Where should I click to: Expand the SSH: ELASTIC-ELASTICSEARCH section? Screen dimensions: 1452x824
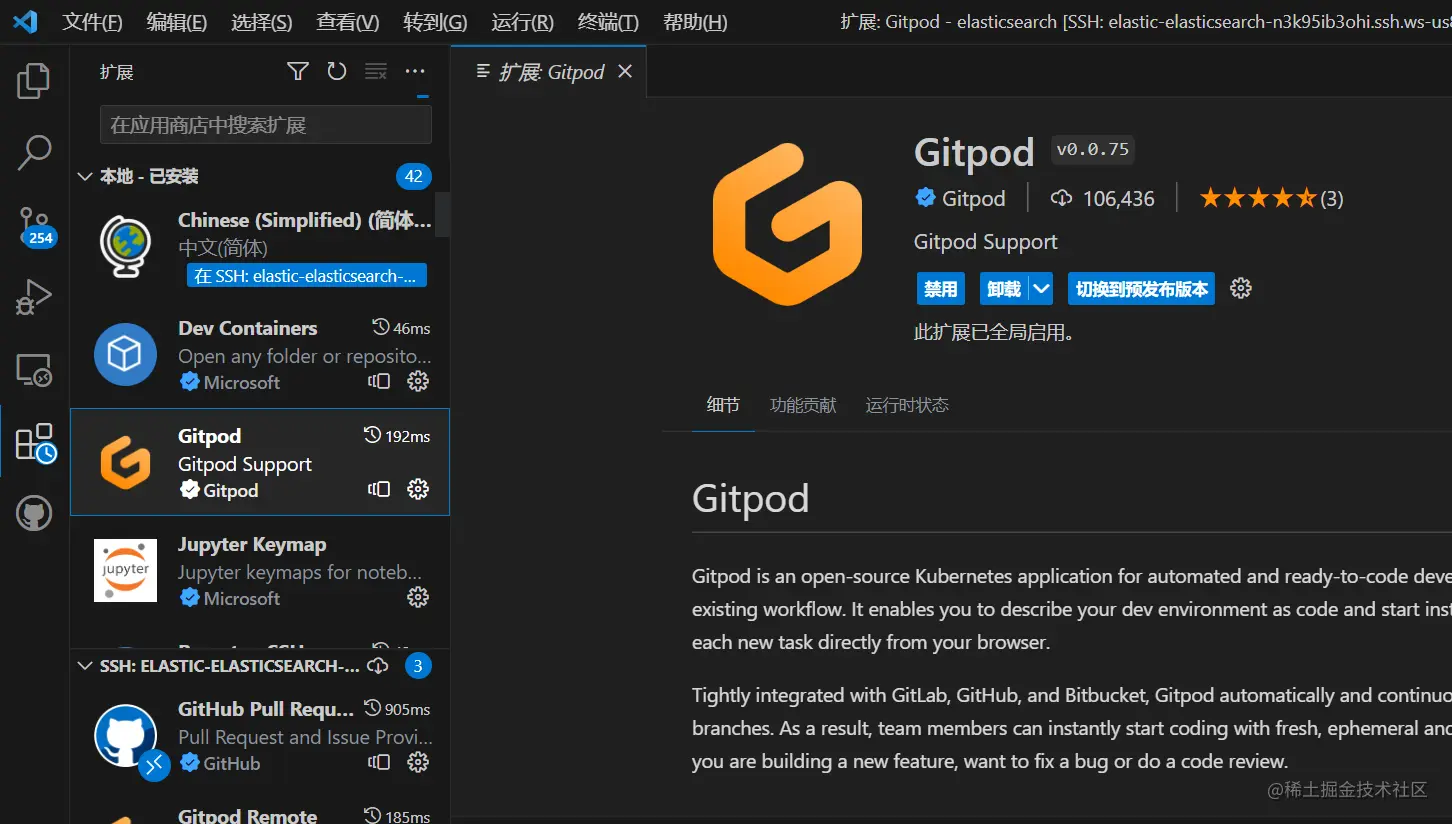coord(85,665)
